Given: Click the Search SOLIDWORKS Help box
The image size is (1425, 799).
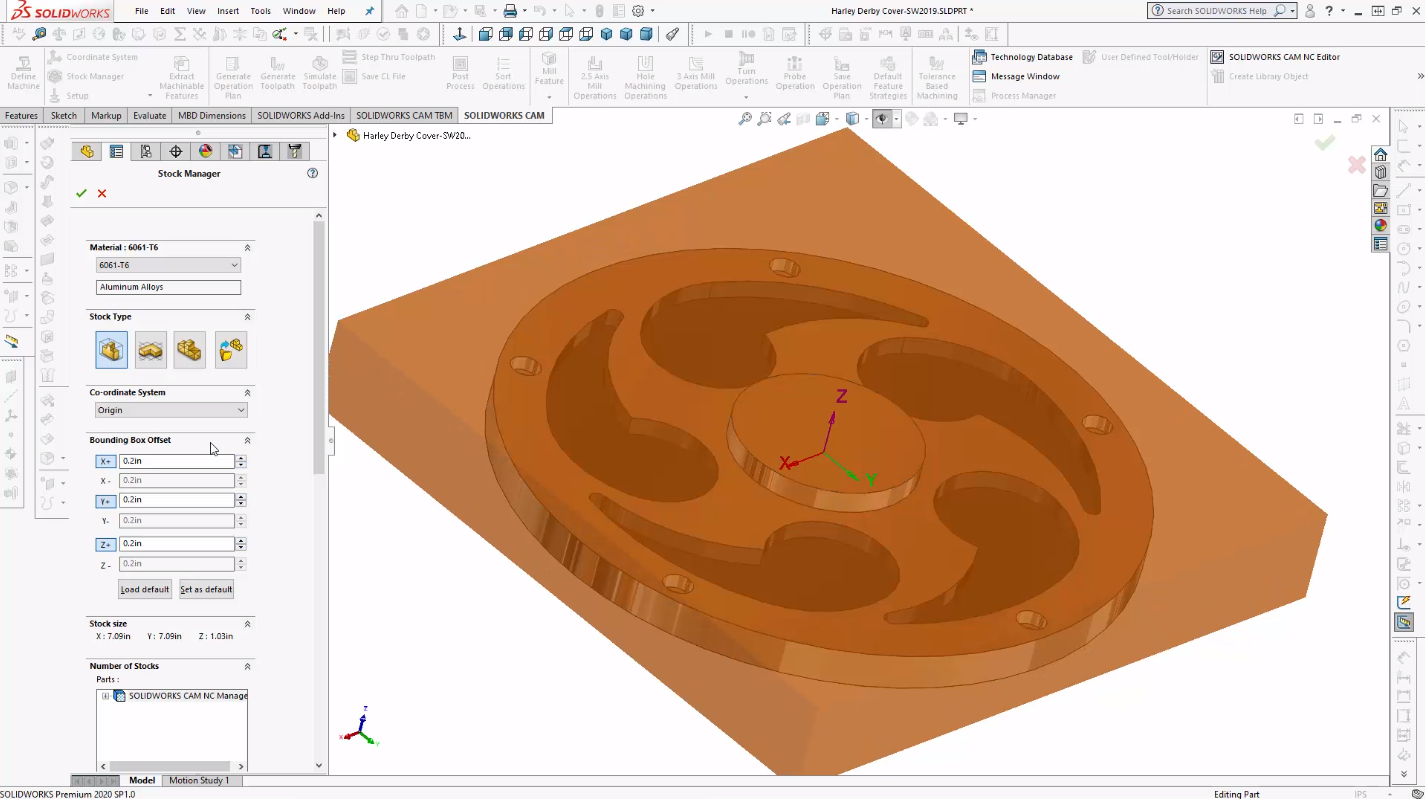Looking at the screenshot, I should point(1222,11).
